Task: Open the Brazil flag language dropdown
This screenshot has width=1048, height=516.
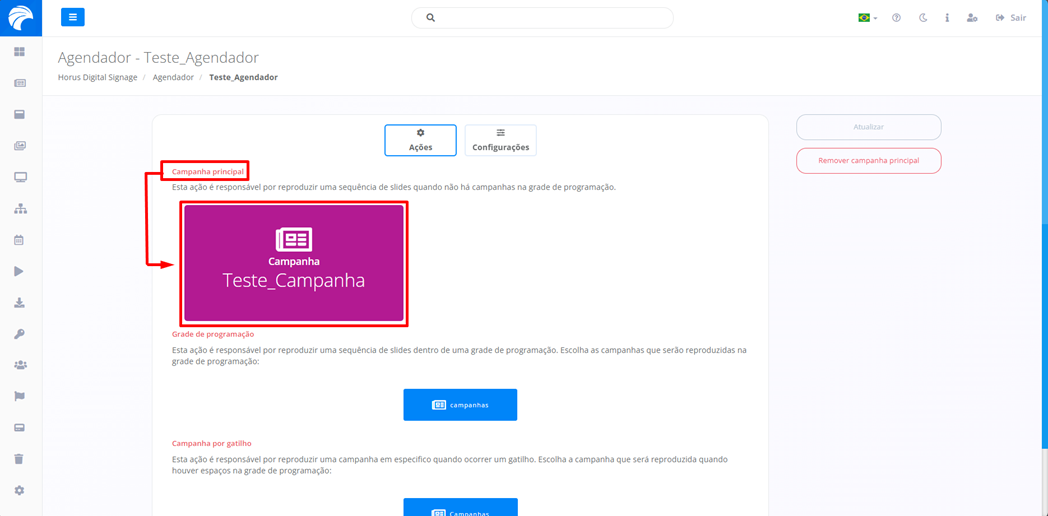Action: 867,18
